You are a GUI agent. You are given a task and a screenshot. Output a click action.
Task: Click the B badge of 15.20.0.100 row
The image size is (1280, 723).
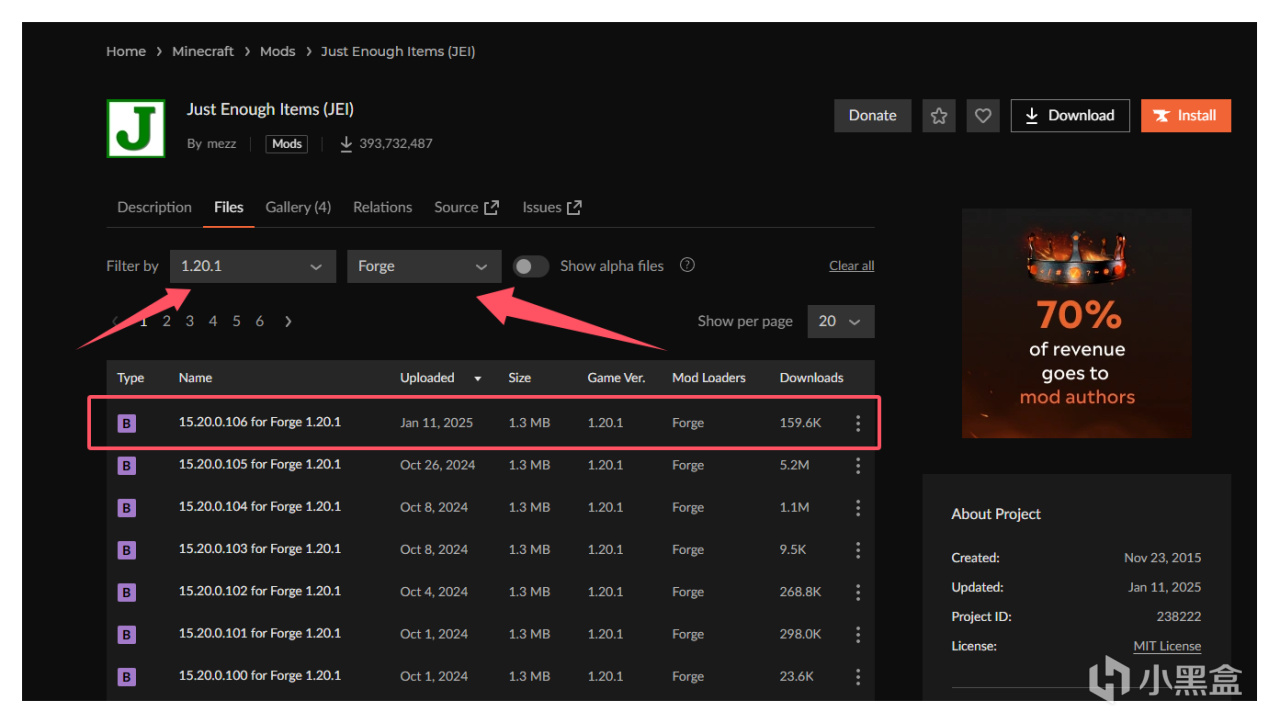(x=126, y=677)
